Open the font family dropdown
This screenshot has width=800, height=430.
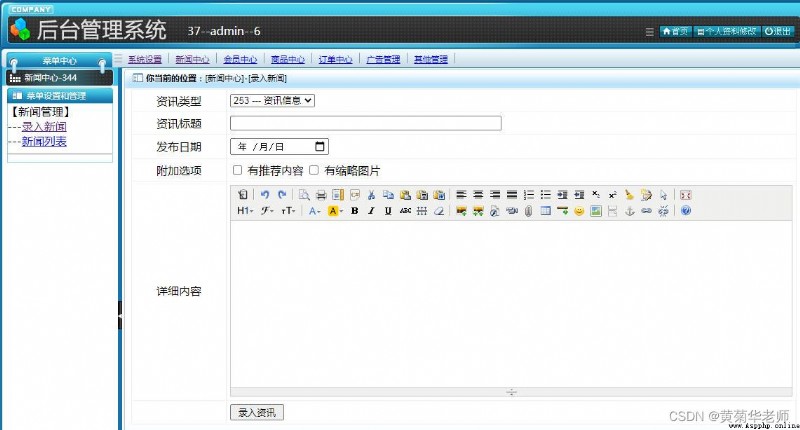(267, 211)
